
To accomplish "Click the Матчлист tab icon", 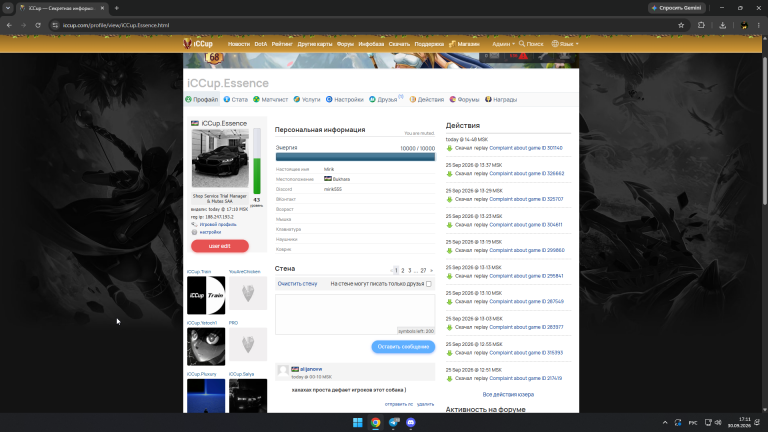I will [x=256, y=99].
